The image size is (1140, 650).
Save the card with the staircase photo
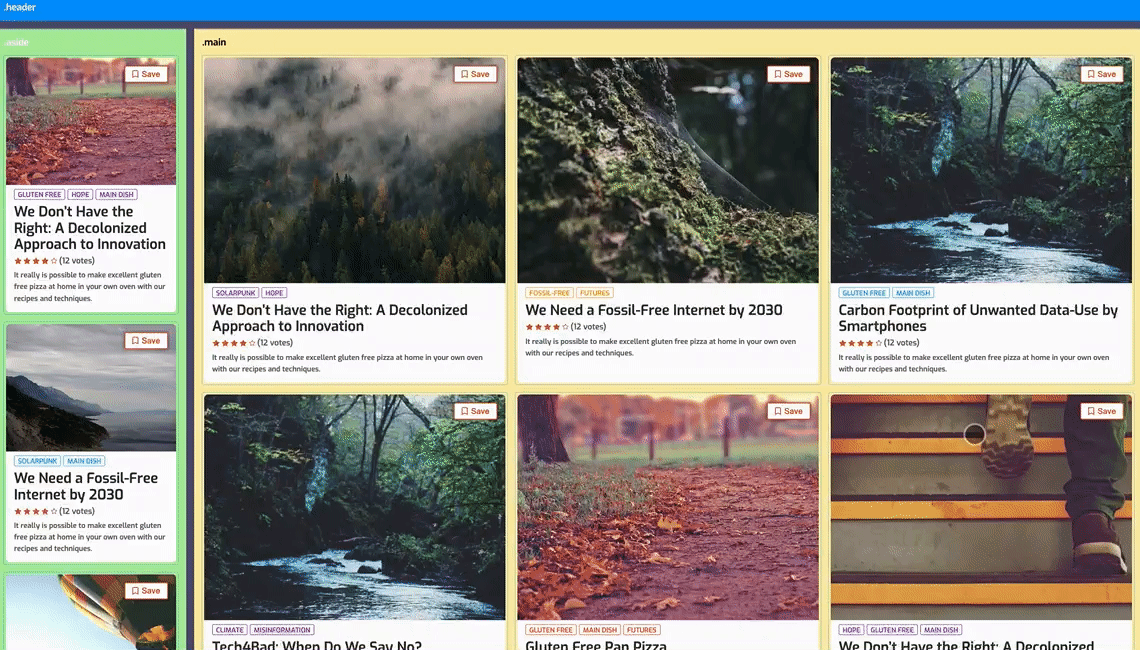1102,412
